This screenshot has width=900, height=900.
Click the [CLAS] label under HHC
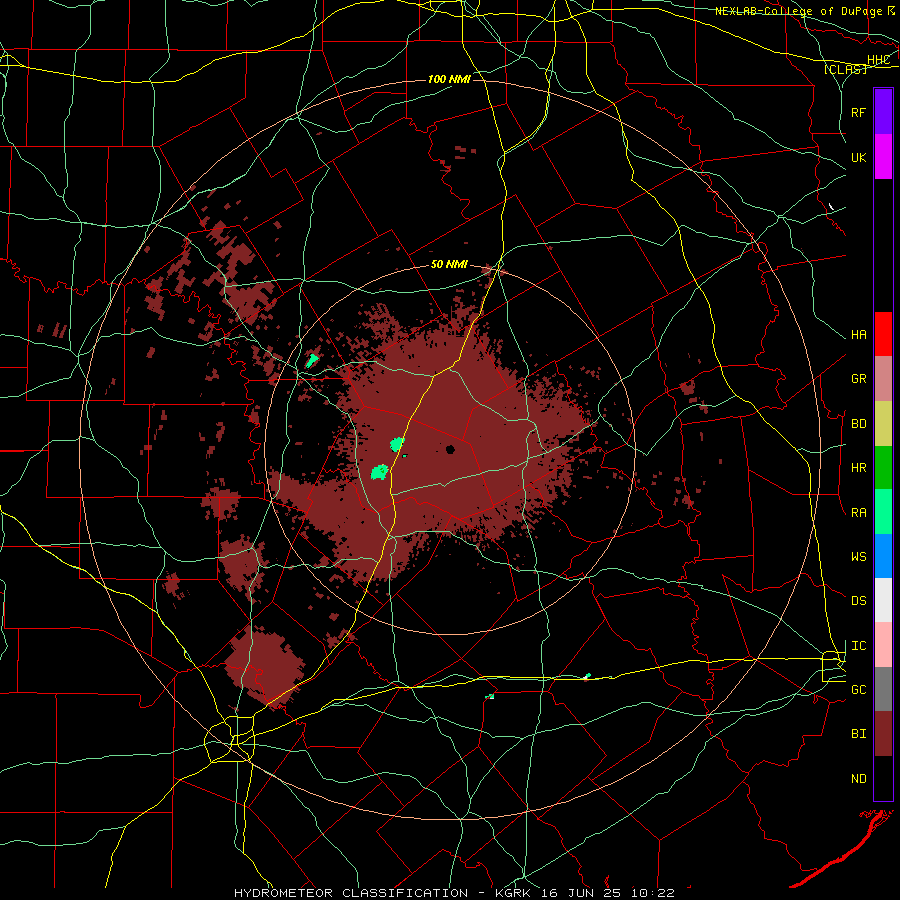845,69
